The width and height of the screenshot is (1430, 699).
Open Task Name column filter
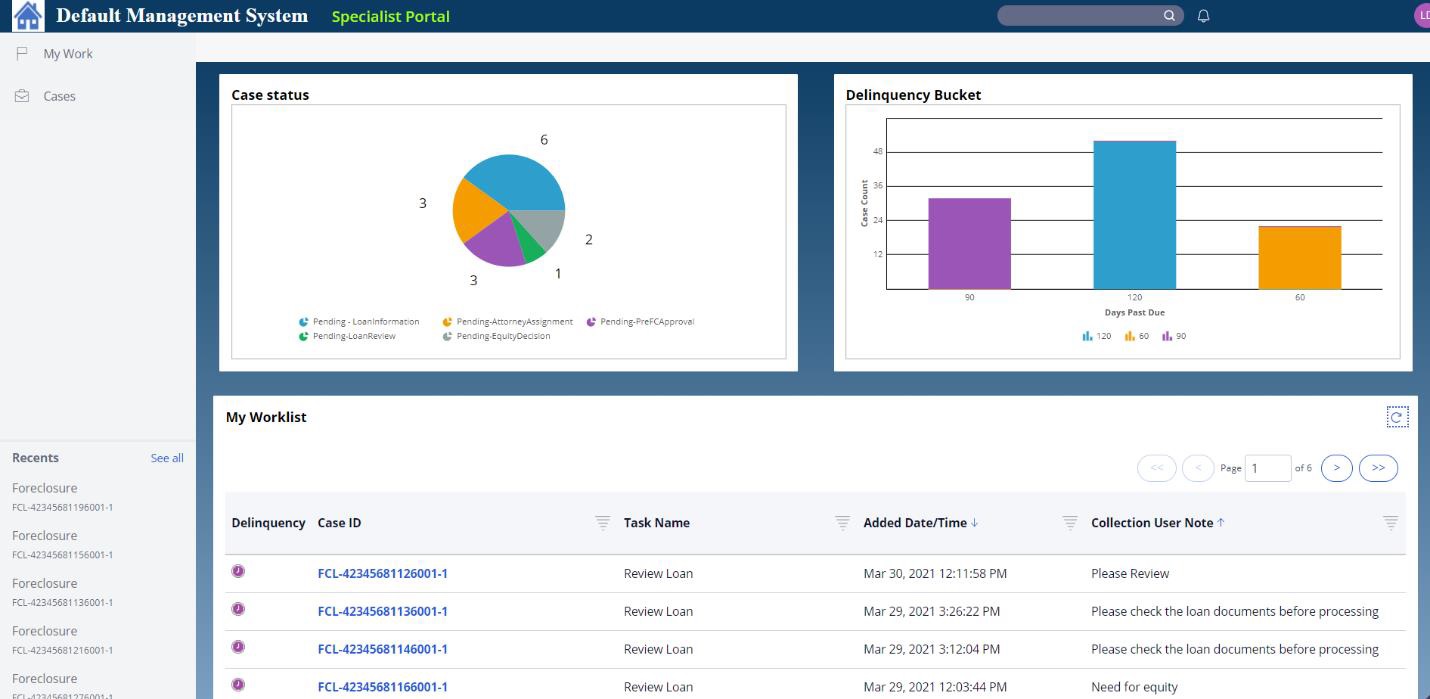(x=843, y=522)
